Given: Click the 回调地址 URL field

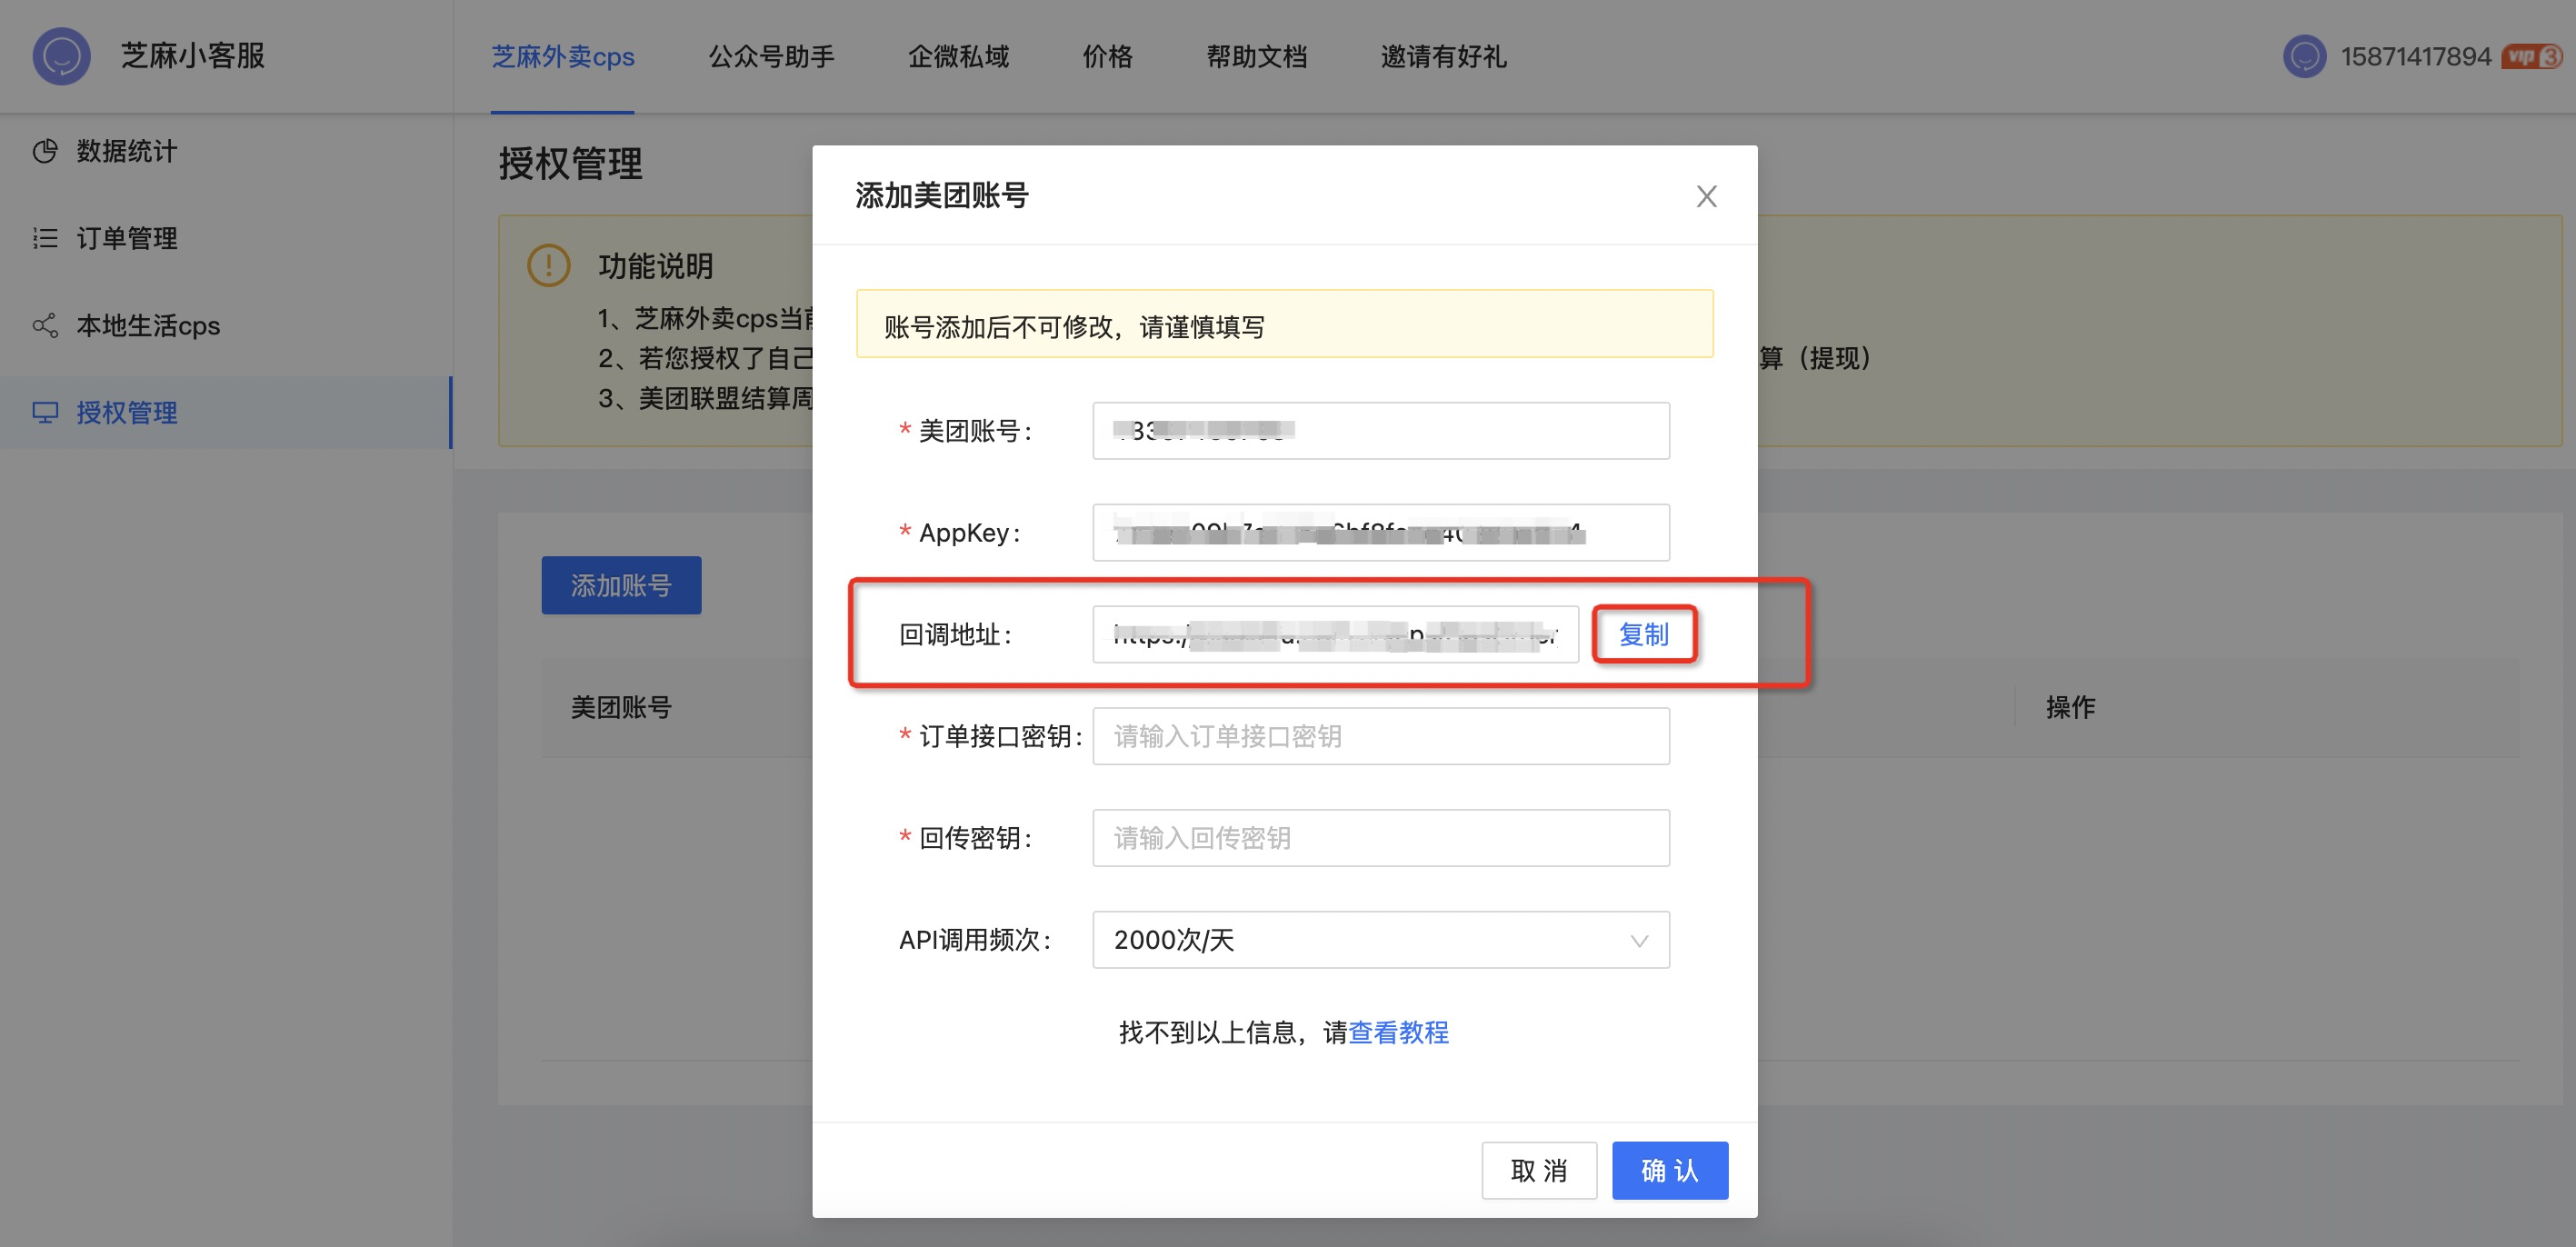Looking at the screenshot, I should (1335, 634).
